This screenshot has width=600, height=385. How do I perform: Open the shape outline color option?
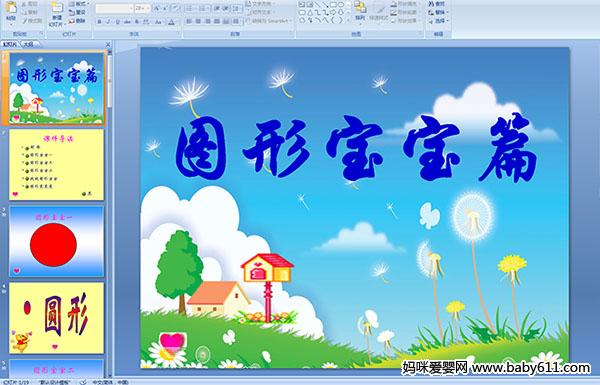click(x=404, y=12)
